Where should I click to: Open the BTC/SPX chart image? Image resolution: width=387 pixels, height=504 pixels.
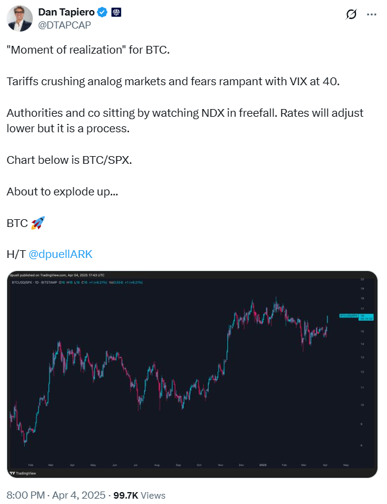[192, 374]
